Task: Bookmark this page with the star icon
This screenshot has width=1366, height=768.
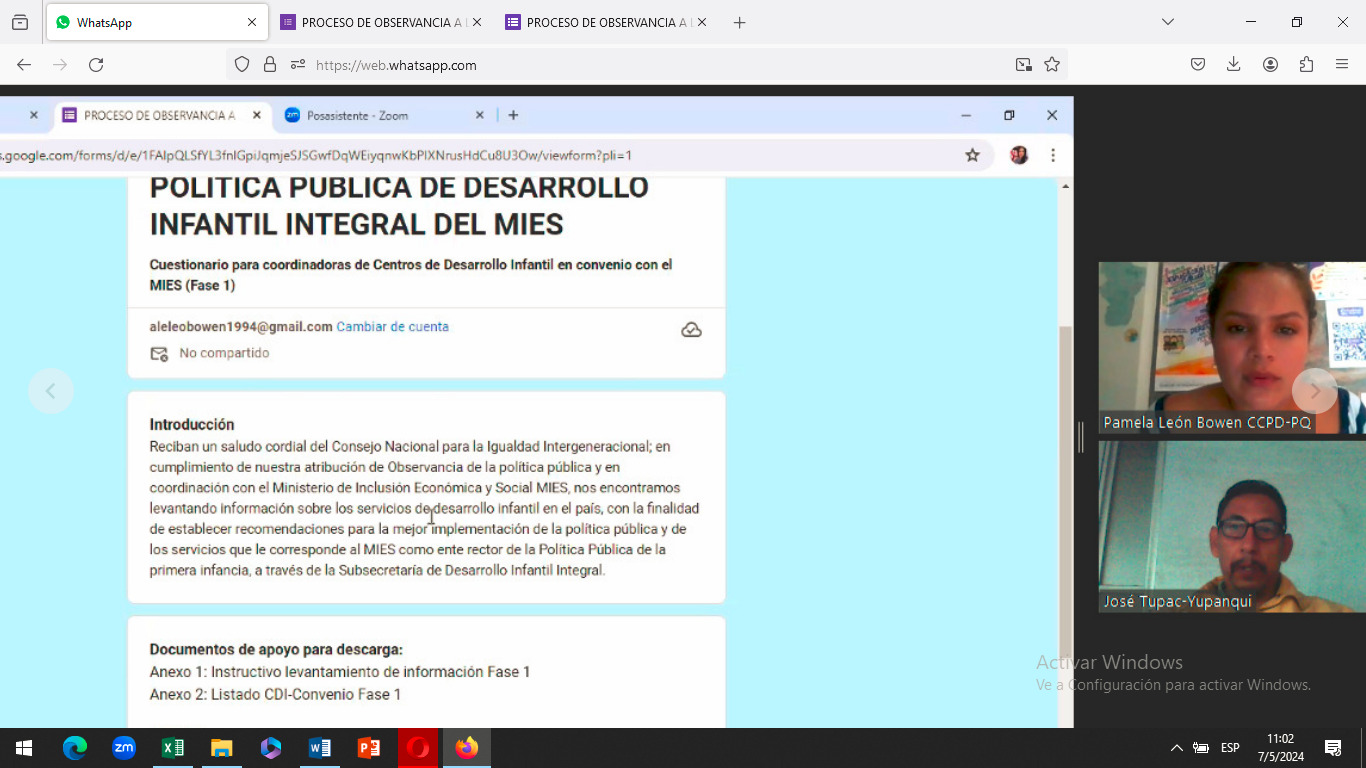Action: coord(1052,65)
